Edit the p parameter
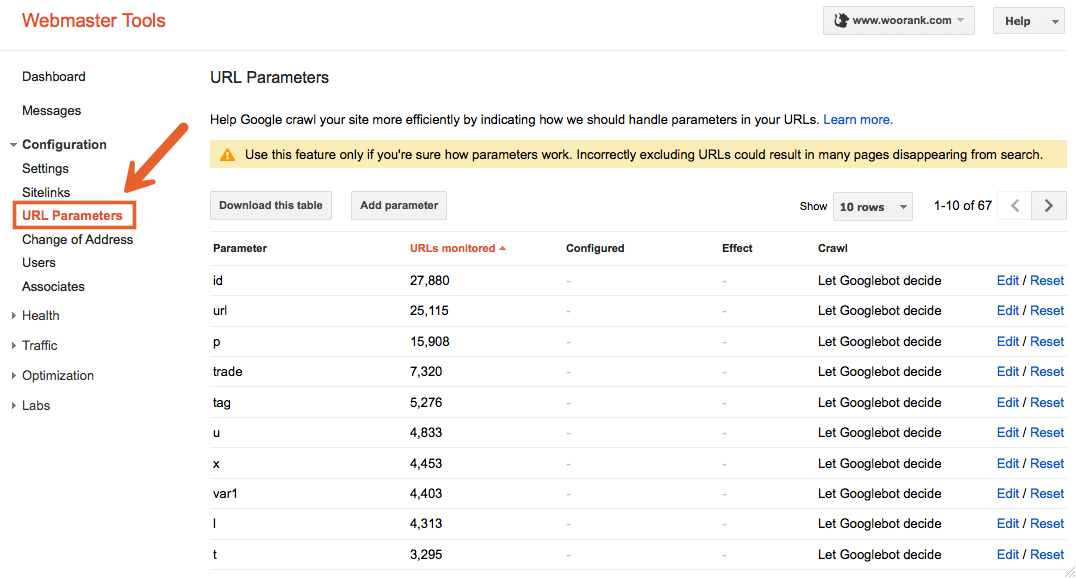Image resolution: width=1076 pixels, height=578 pixels. [1007, 342]
